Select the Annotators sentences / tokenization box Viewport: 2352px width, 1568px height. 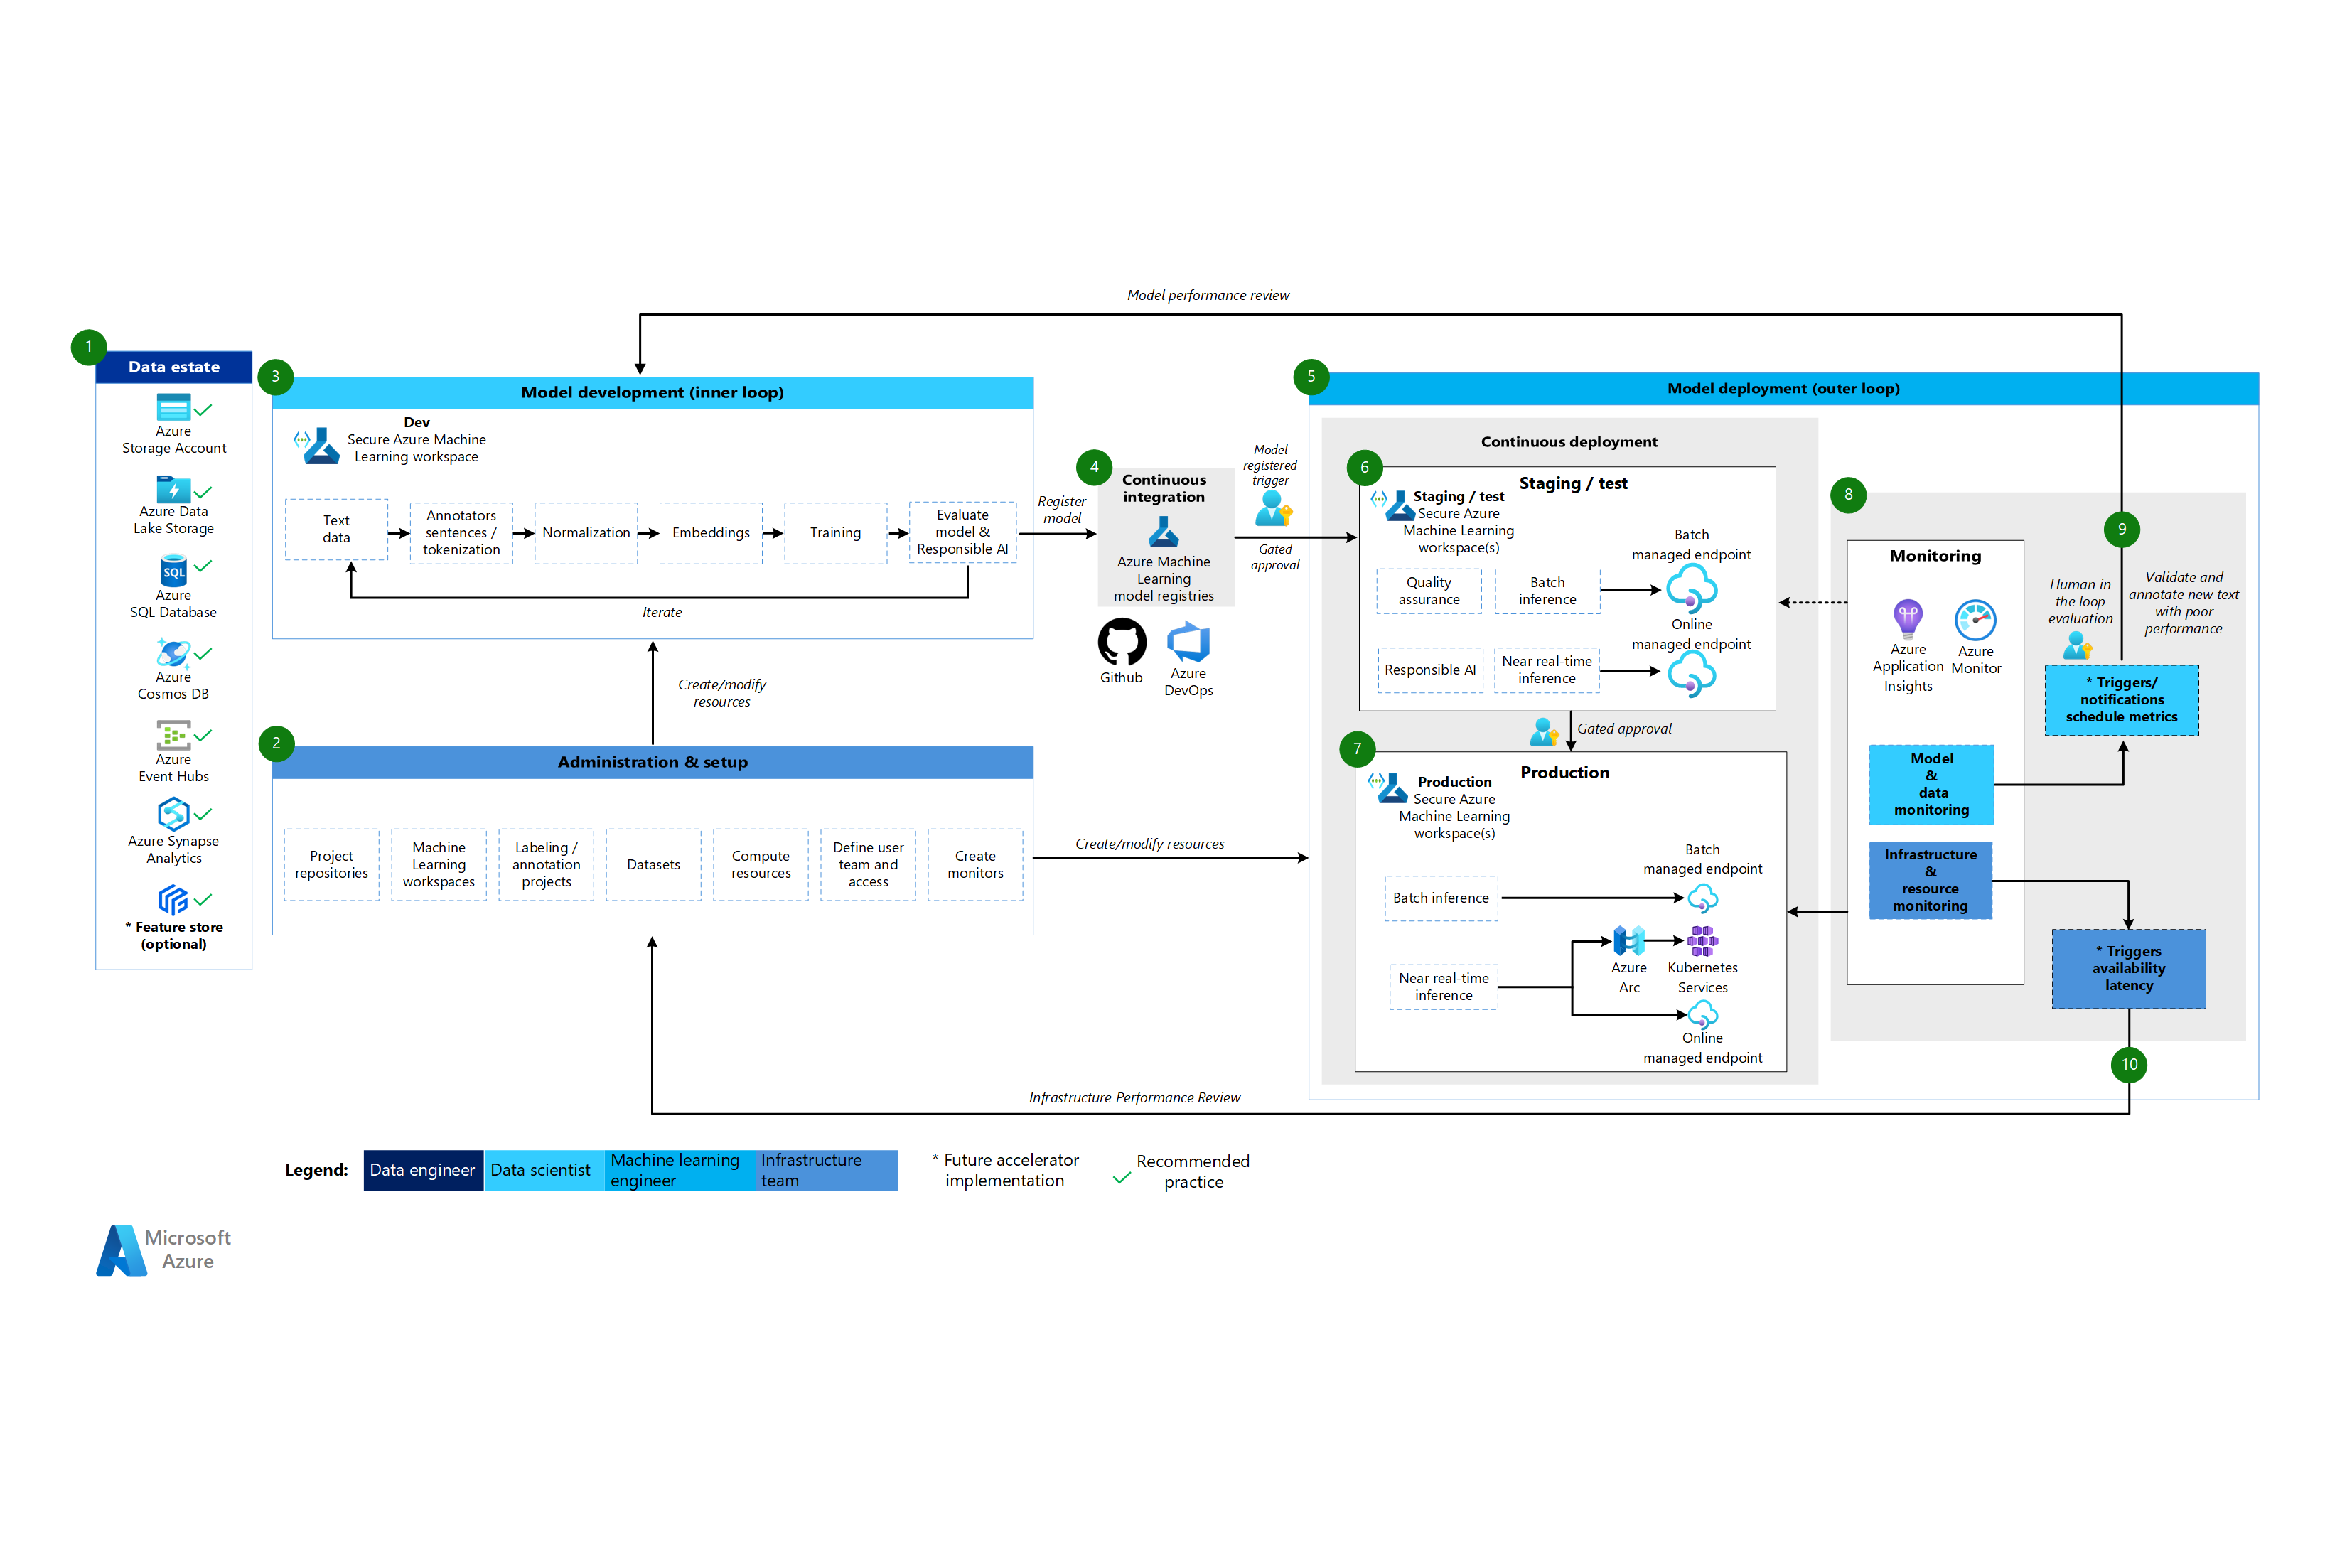[461, 533]
